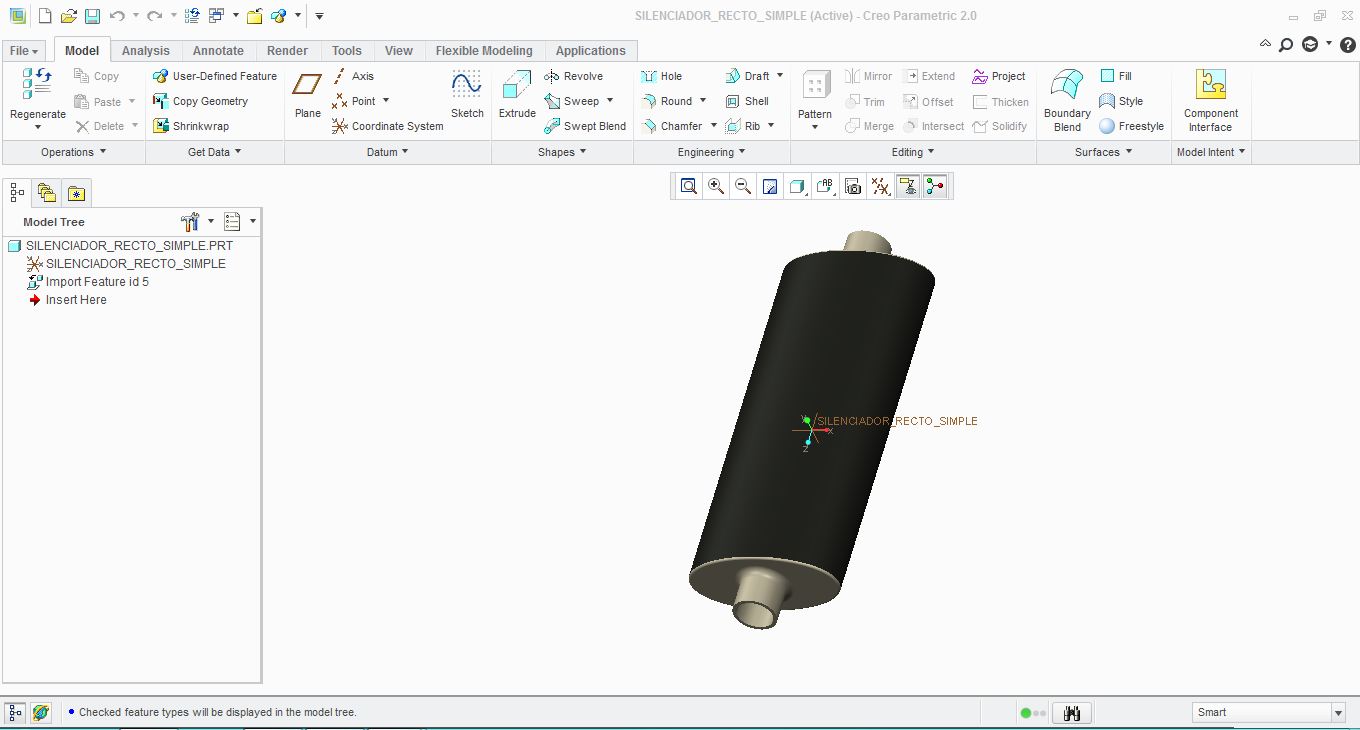The height and width of the screenshot is (730, 1360).
Task: Switch to the View tab
Action: [399, 51]
